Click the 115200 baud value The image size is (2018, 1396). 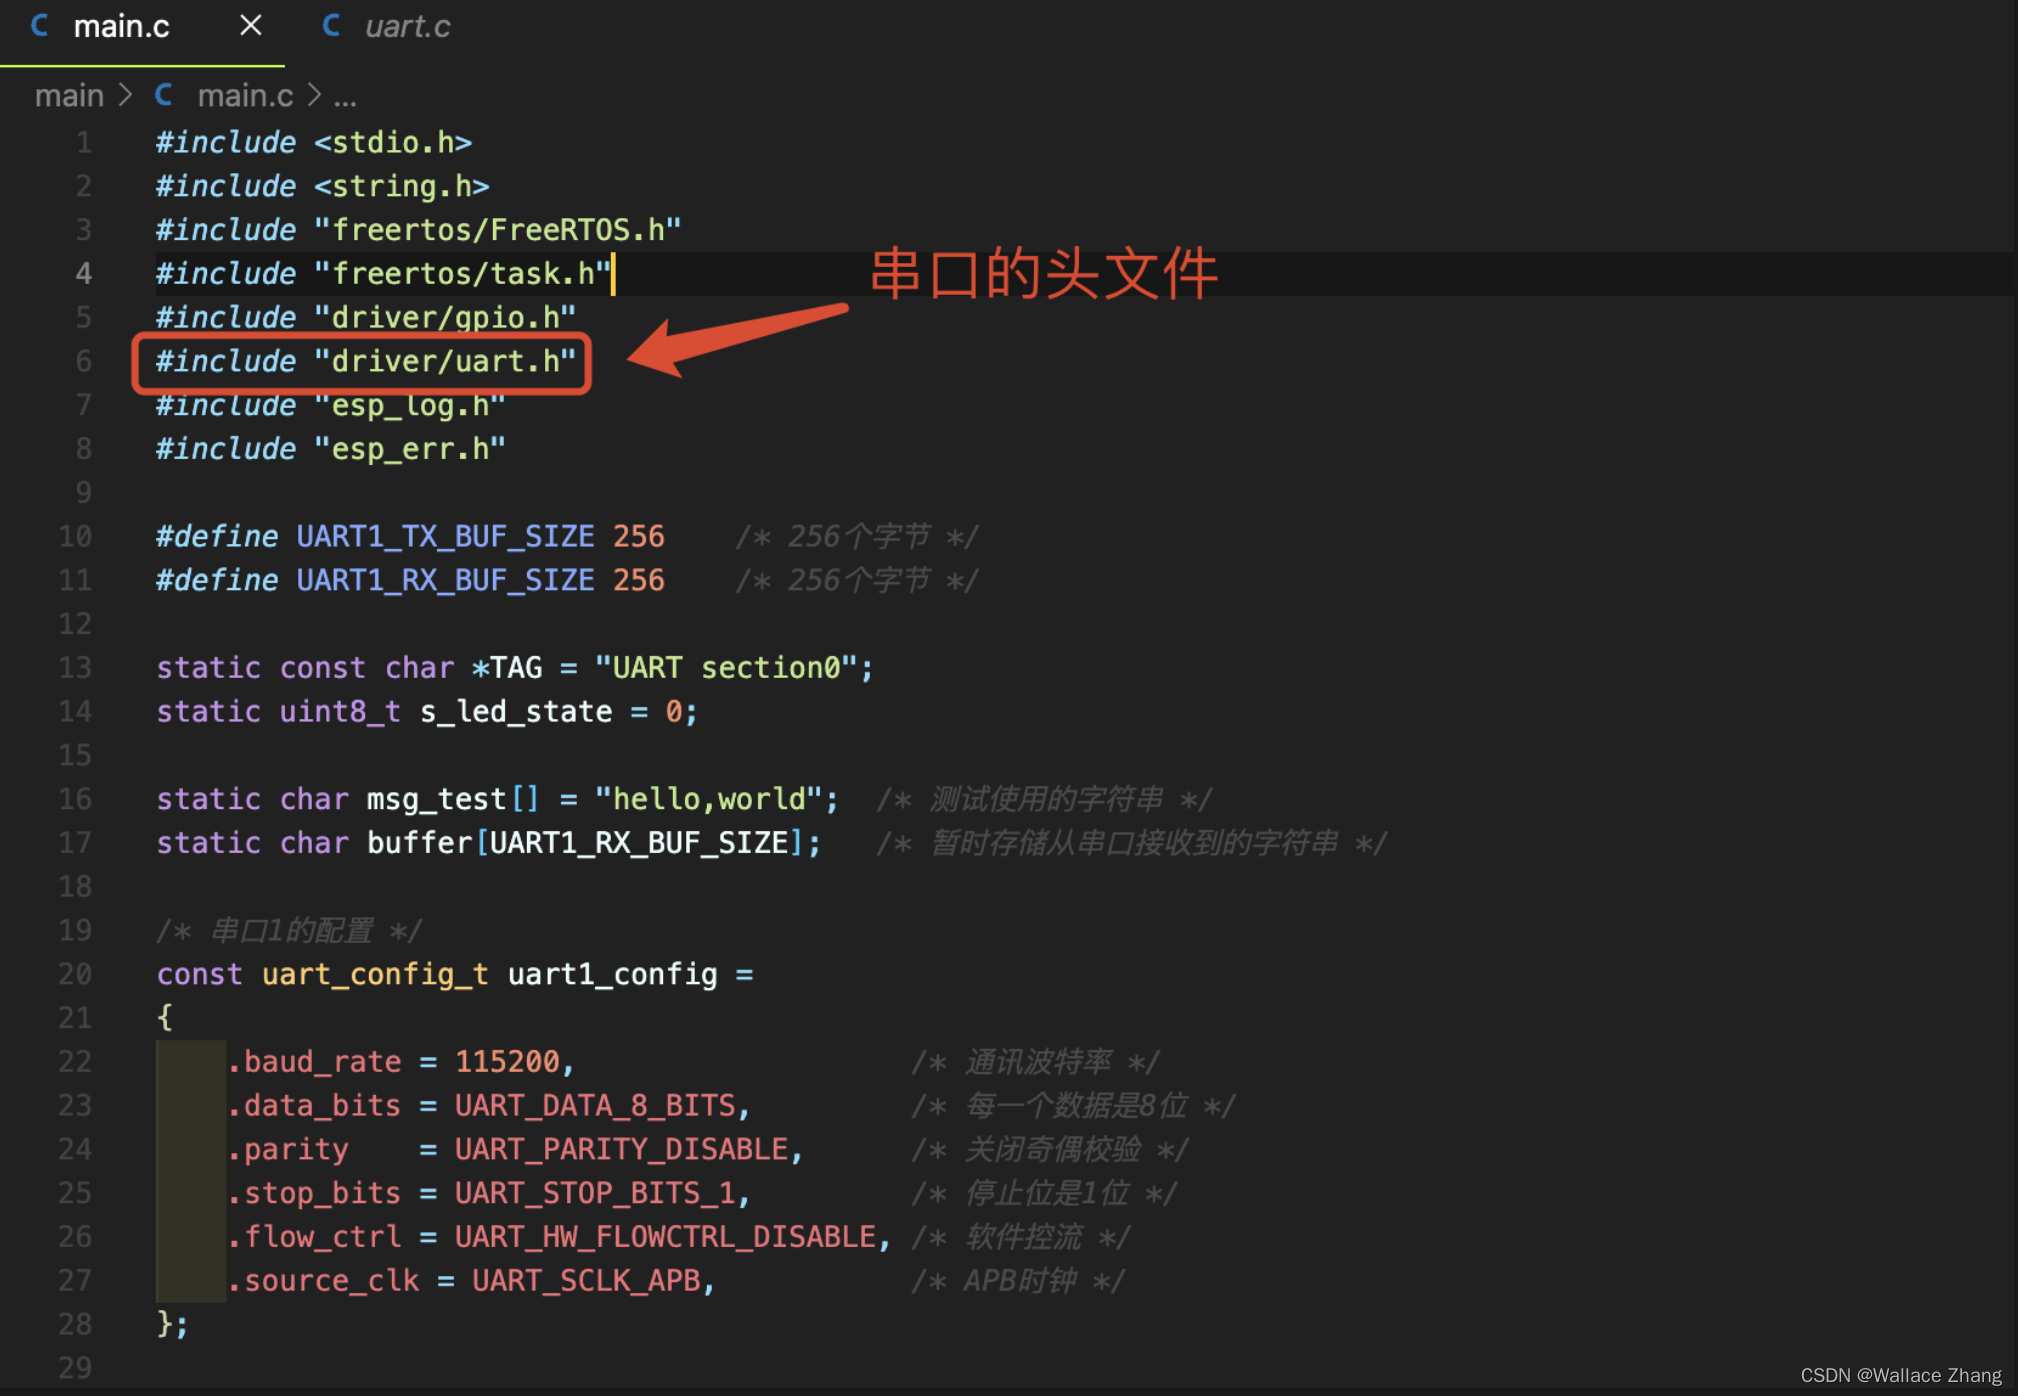507,1062
